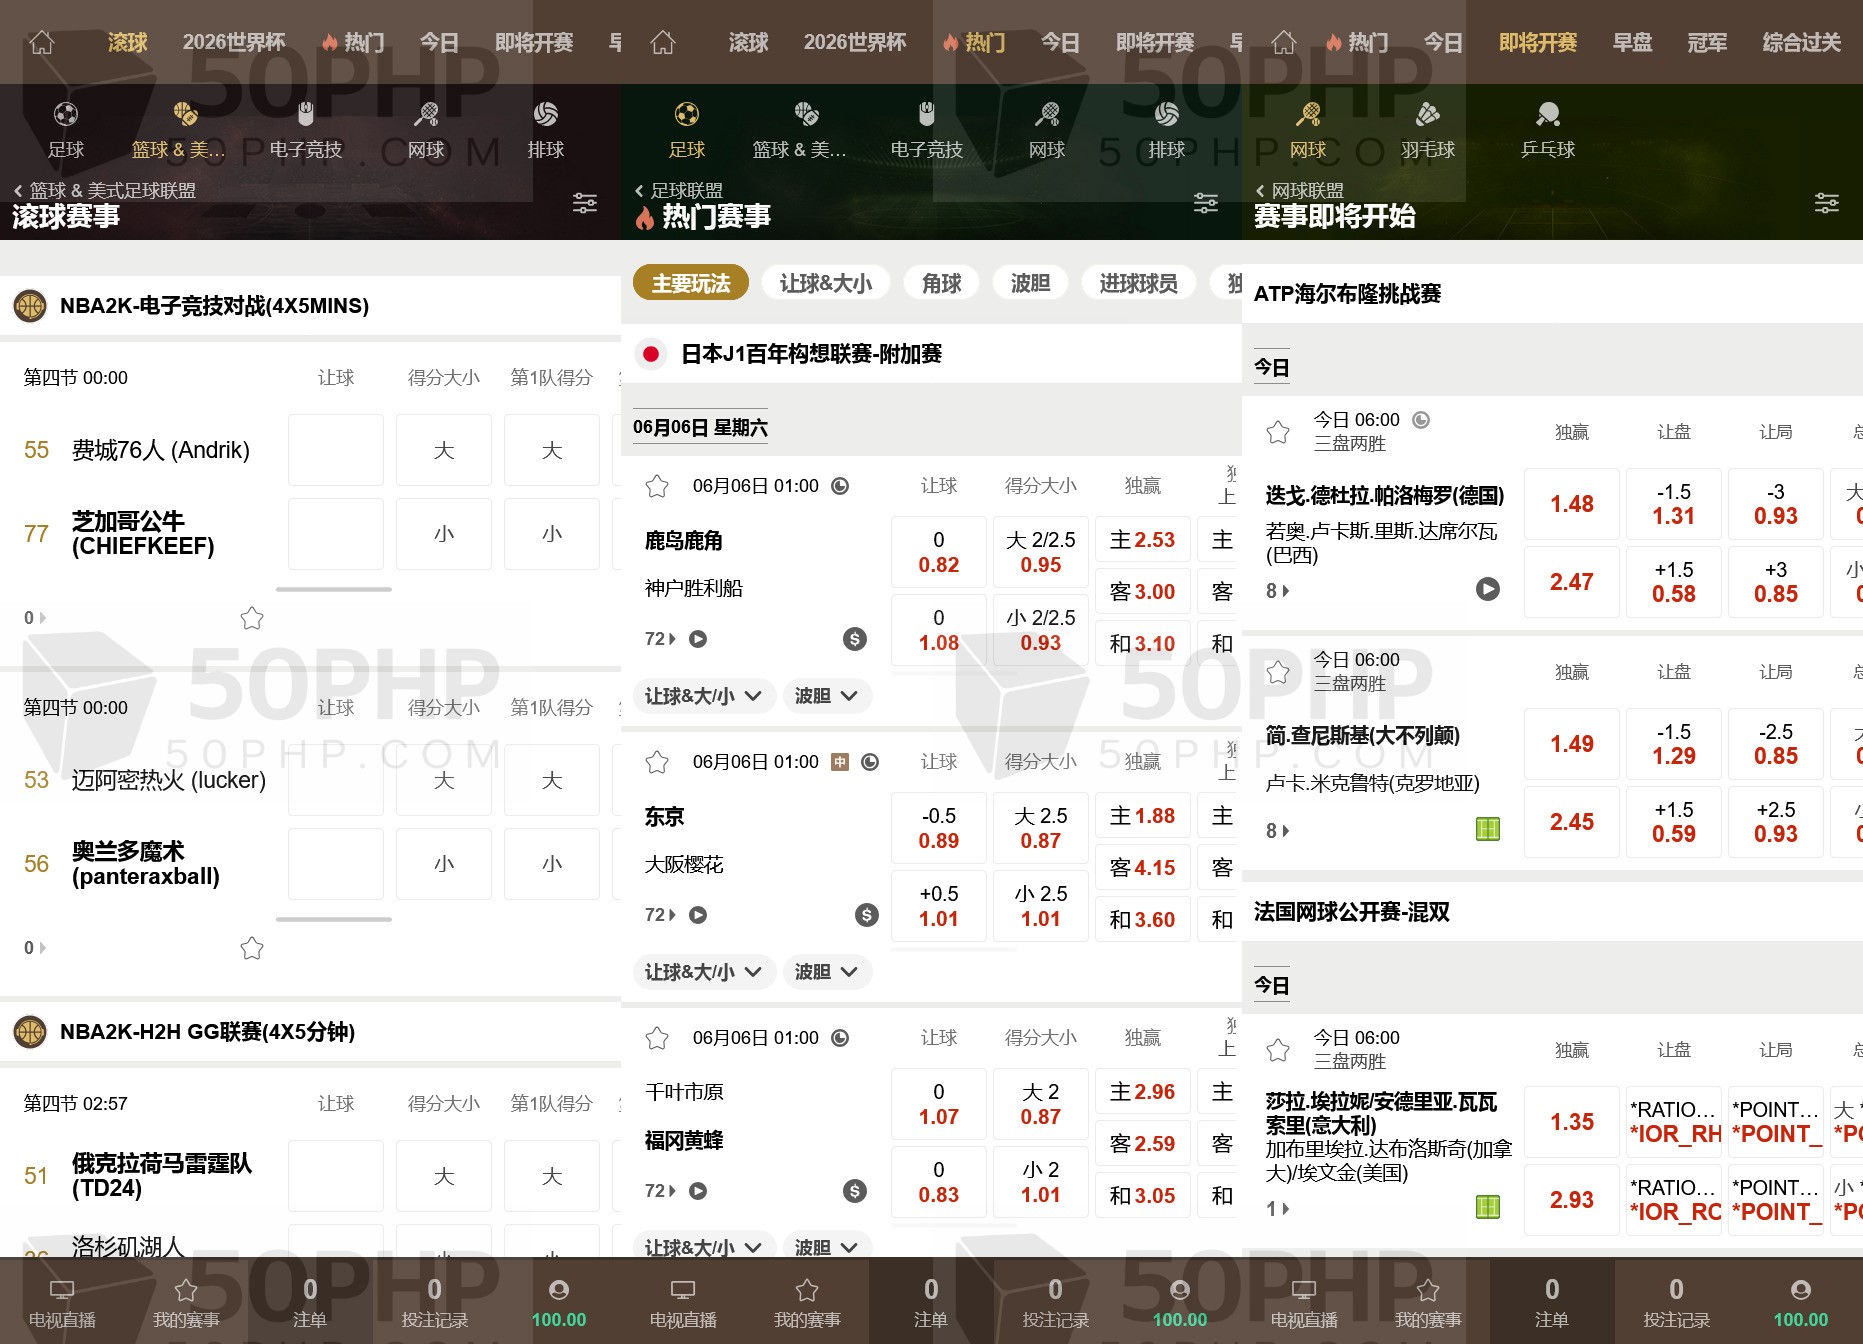
Task: Choose the 羽毛球 badminton sport icon
Action: (1427, 130)
